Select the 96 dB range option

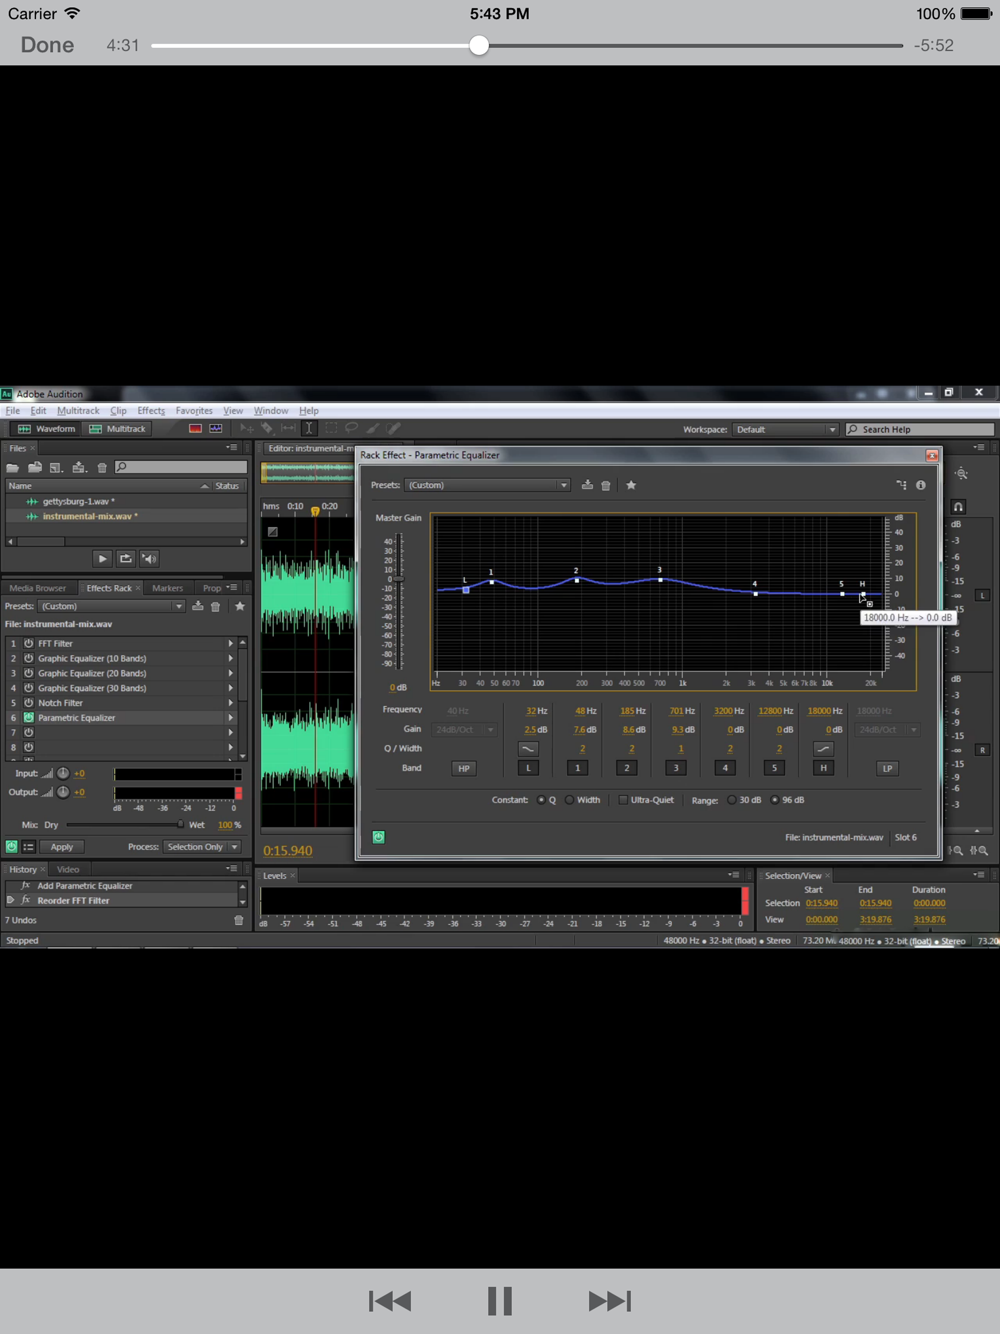tap(775, 800)
